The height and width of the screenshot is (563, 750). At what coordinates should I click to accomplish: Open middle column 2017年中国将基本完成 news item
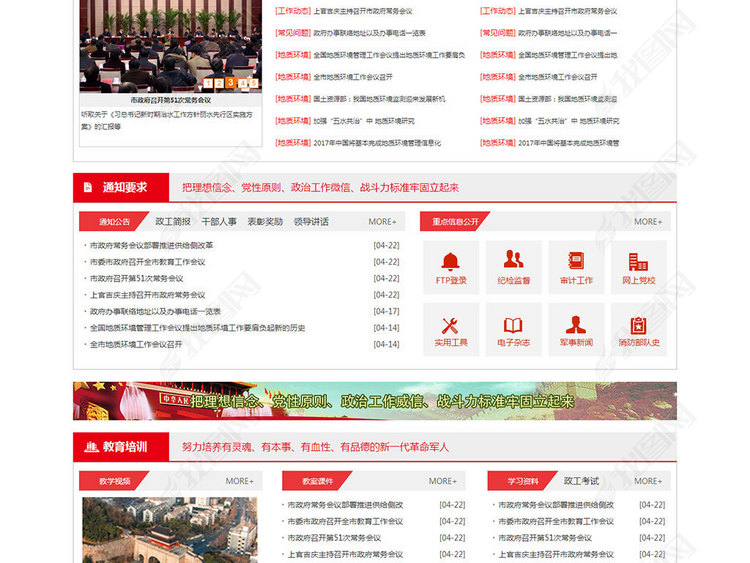point(358,143)
